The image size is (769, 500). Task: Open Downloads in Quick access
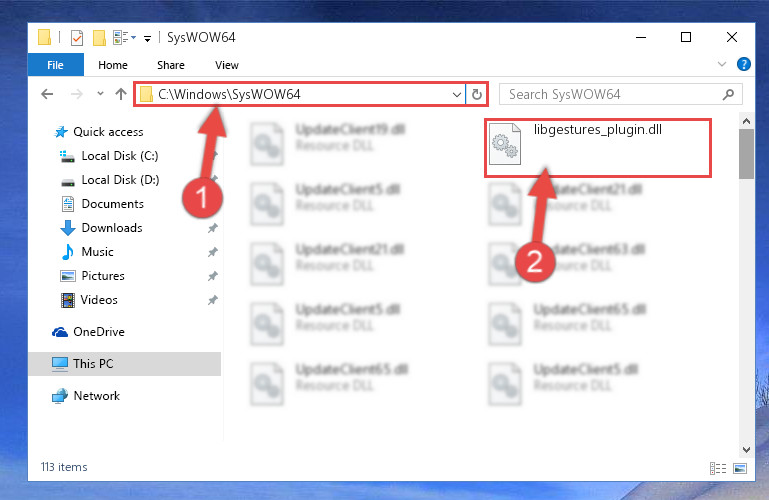[112, 228]
